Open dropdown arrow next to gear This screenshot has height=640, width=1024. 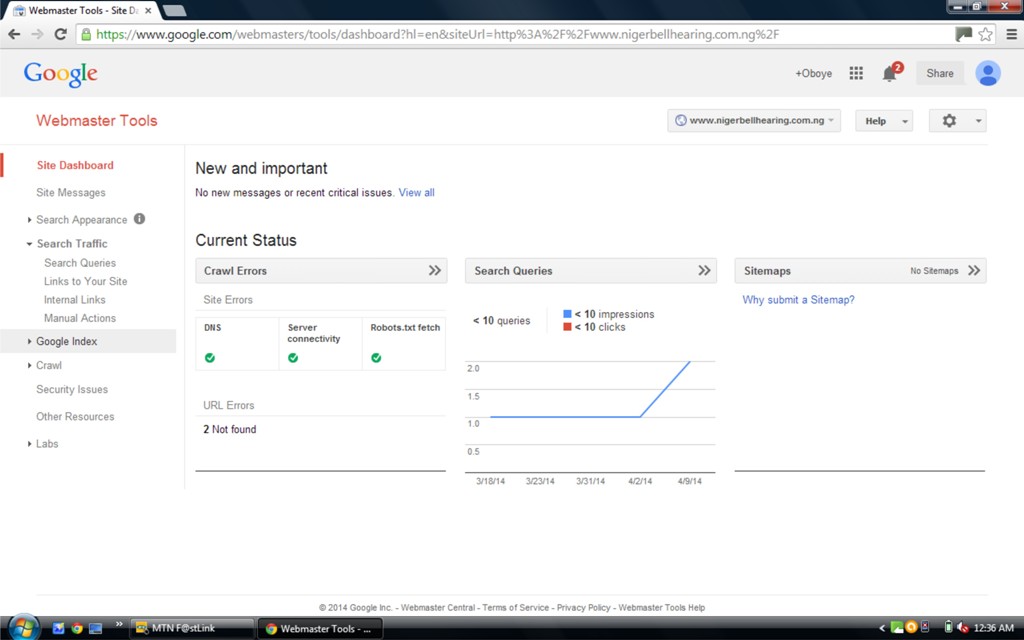tap(978, 121)
